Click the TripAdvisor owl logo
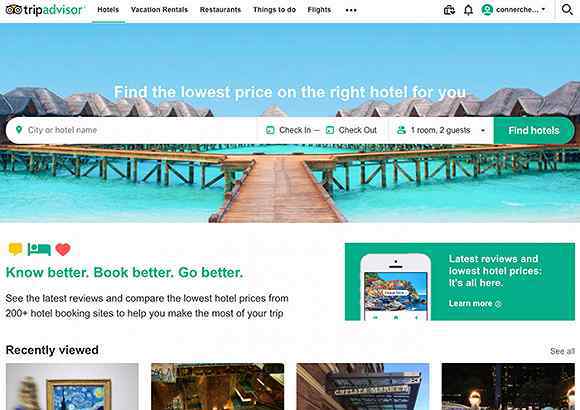This screenshot has width=580, height=410. [x=14, y=10]
